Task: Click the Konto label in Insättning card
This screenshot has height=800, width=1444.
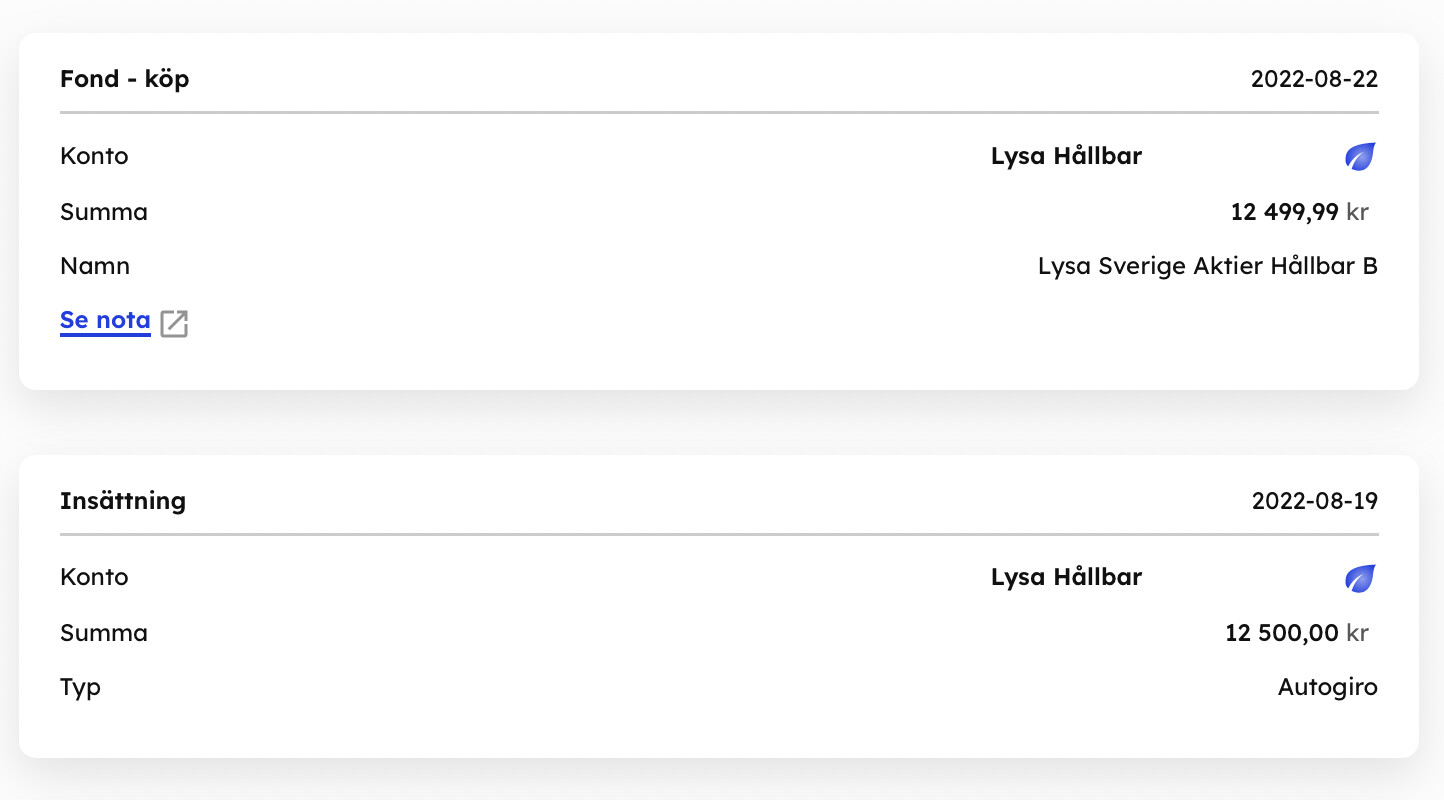Action: tap(94, 577)
